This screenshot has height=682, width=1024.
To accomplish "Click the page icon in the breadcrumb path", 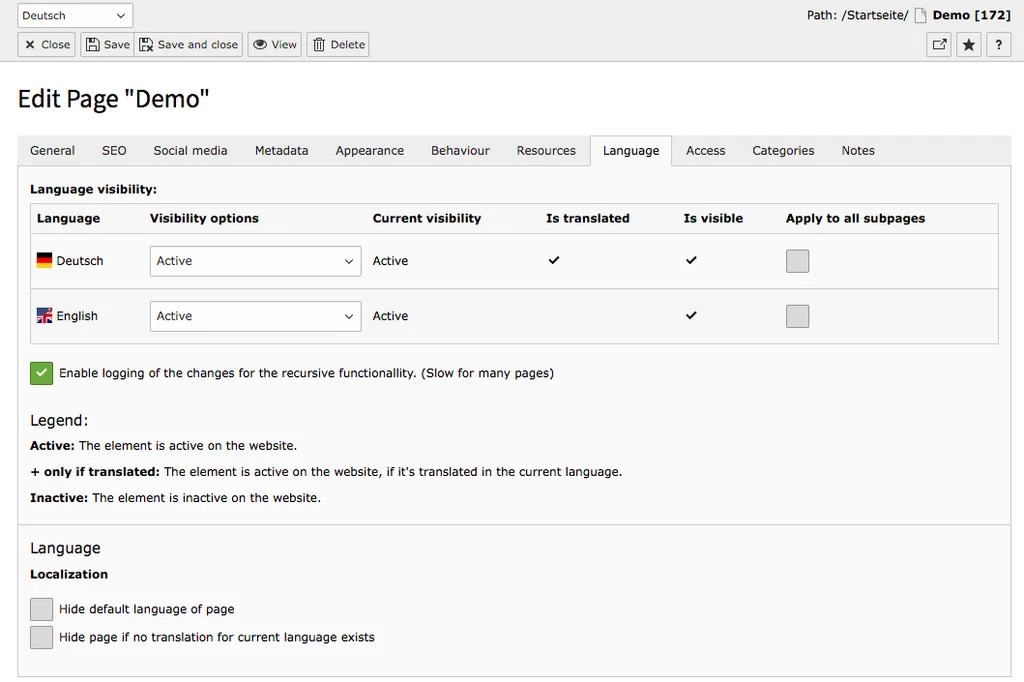I will click(920, 14).
